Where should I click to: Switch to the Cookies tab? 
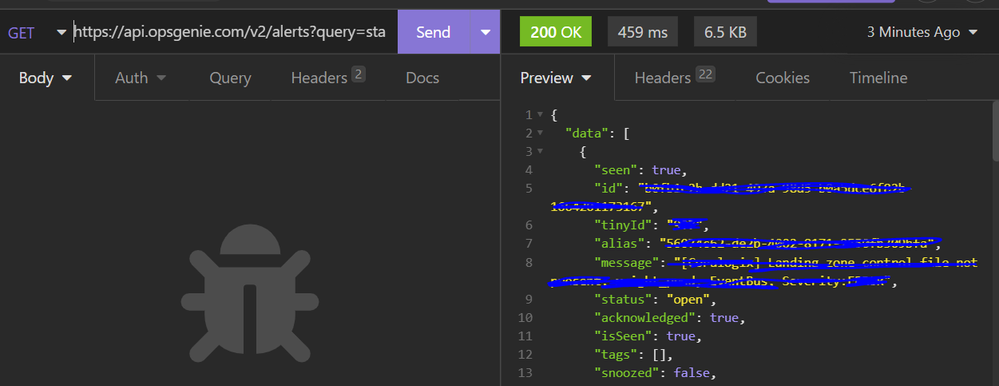pos(782,78)
